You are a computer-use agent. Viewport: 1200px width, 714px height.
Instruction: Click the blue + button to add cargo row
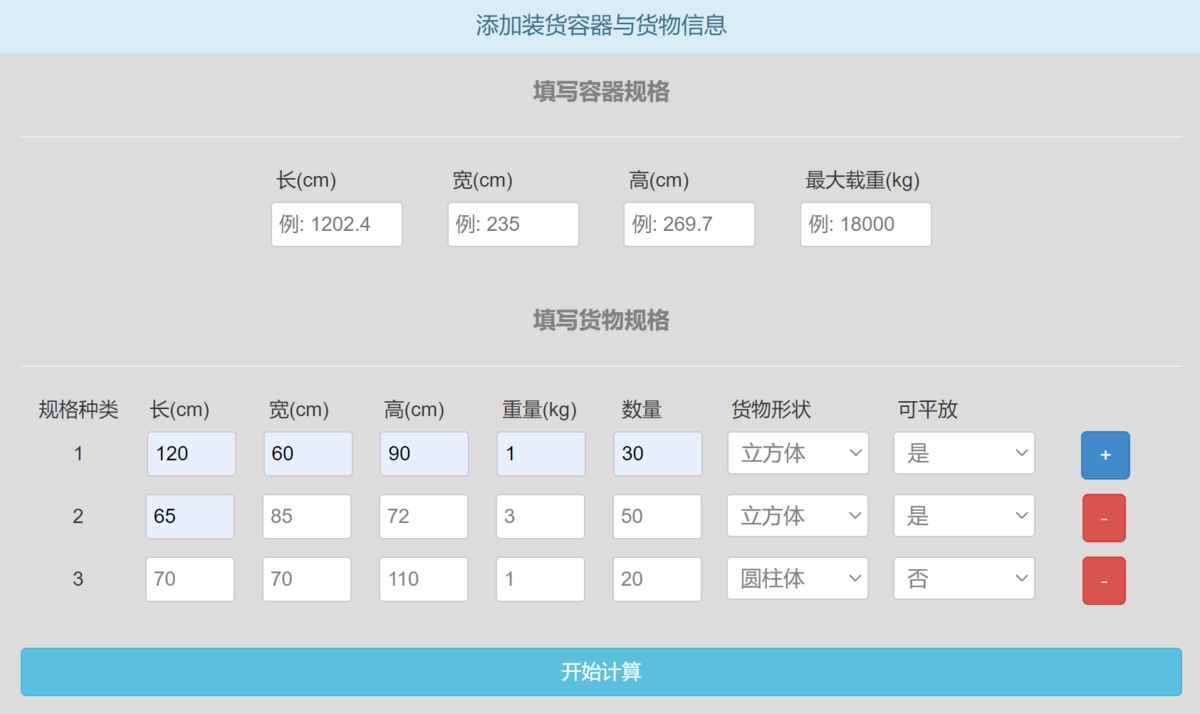(x=1105, y=455)
